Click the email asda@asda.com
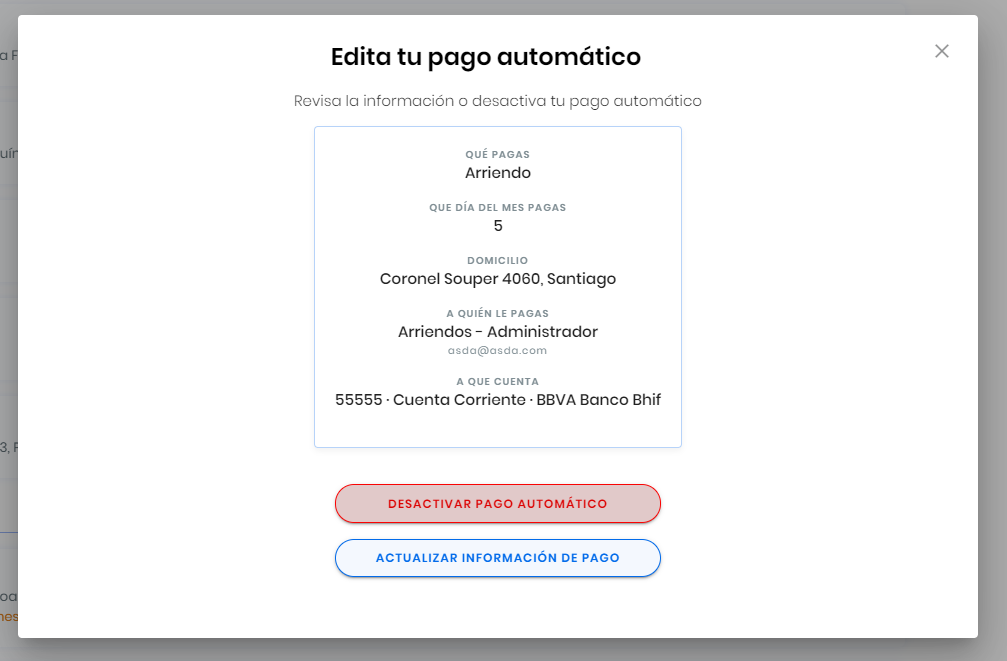 (497, 350)
